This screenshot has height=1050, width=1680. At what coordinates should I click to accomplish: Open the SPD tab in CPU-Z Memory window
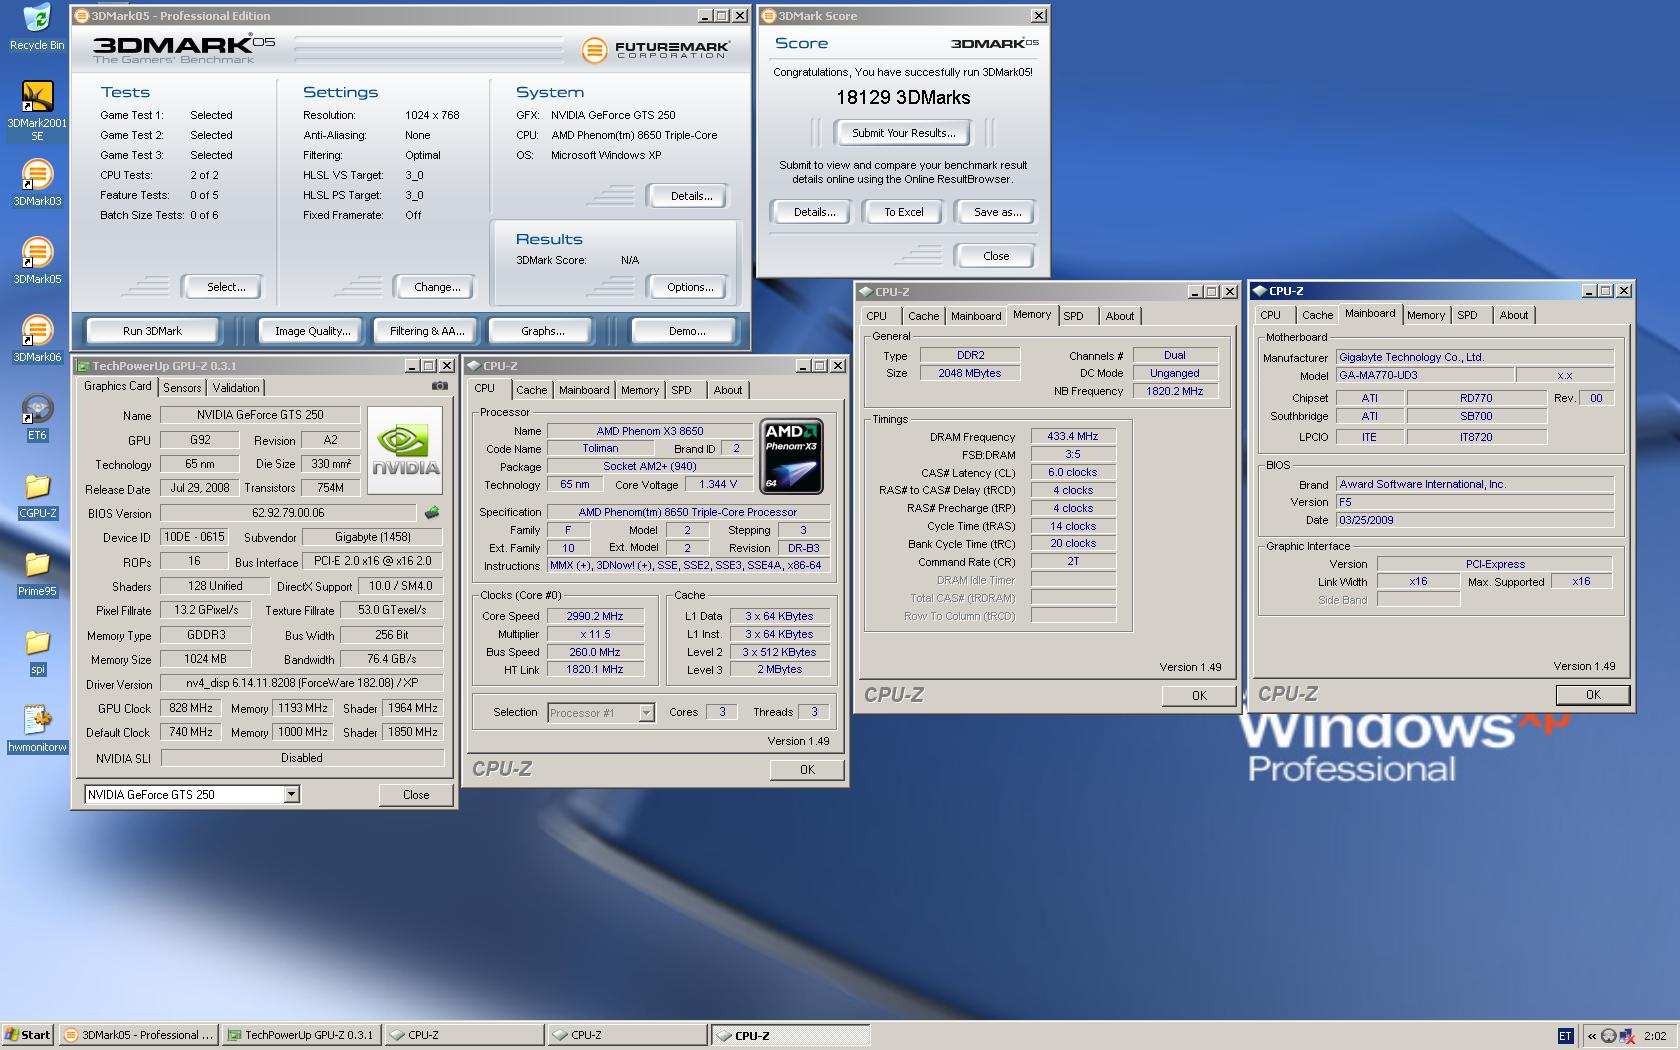[x=1073, y=316]
